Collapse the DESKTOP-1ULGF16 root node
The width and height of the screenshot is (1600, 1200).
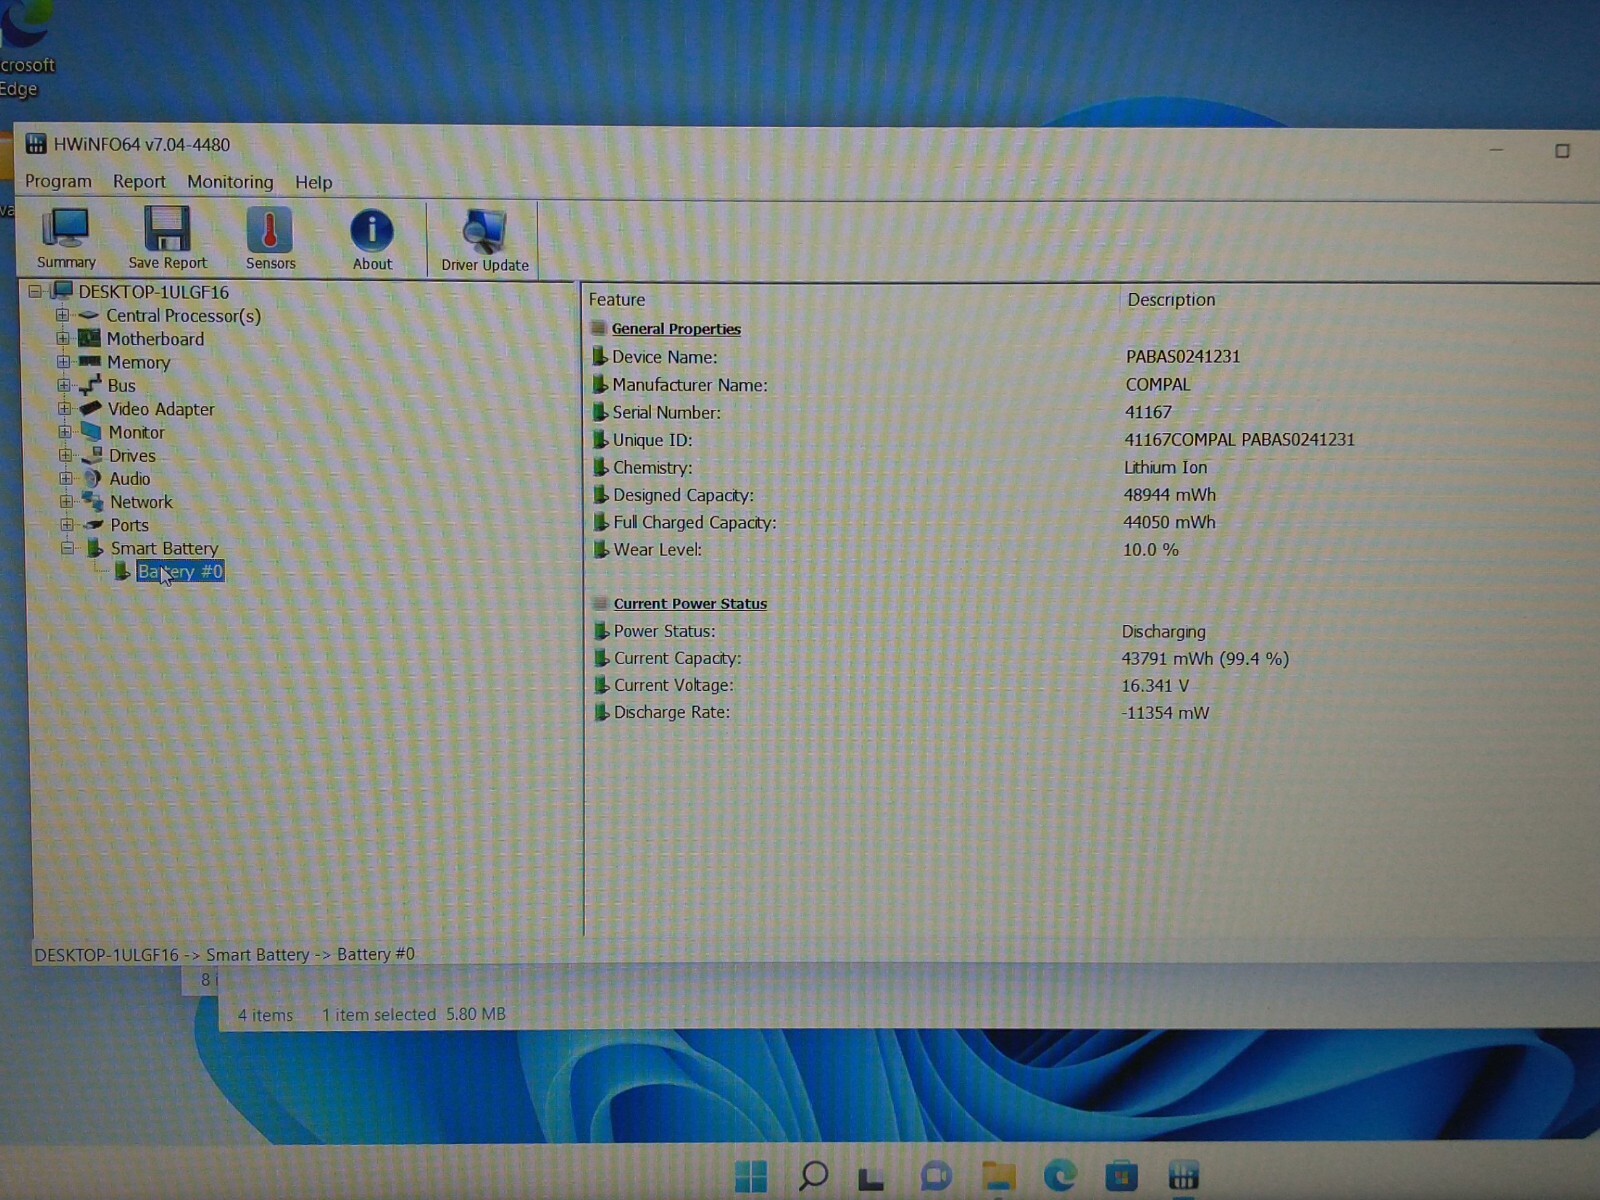coord(35,292)
